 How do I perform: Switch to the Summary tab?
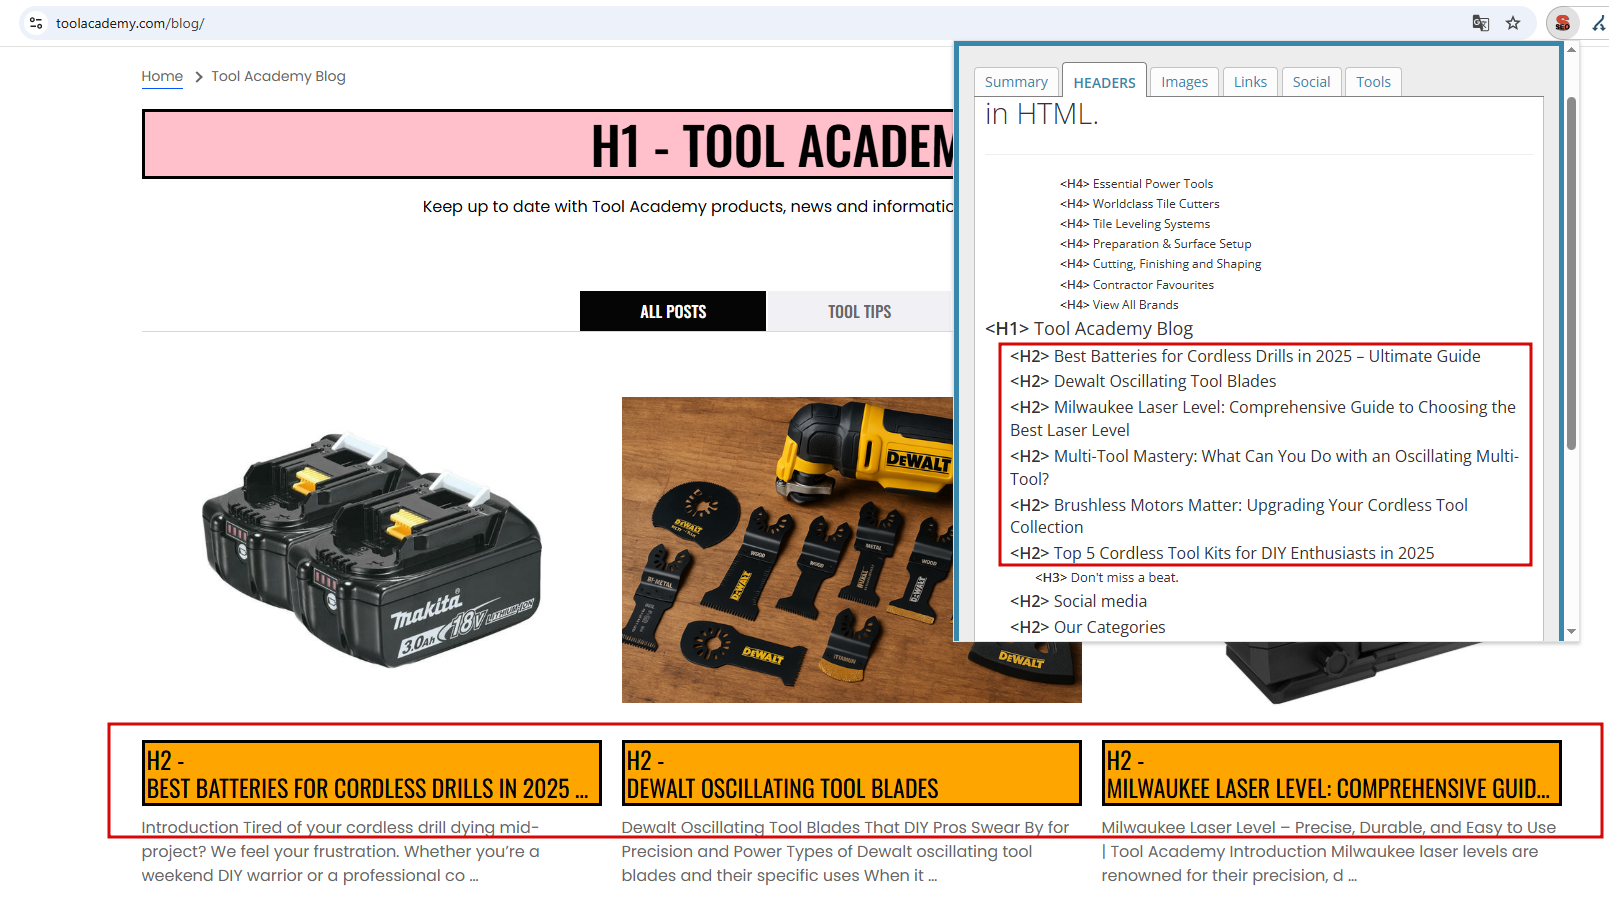click(x=1016, y=82)
